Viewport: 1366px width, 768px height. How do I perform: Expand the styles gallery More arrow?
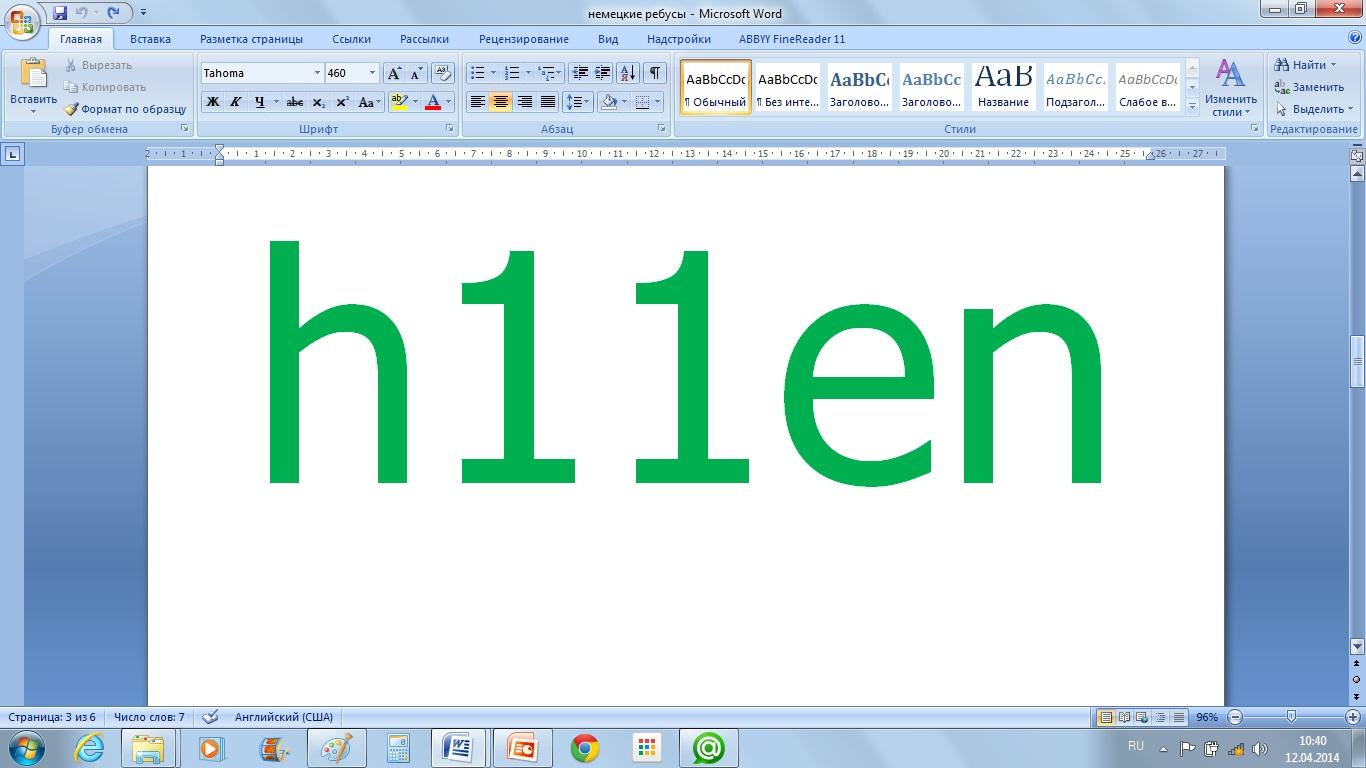point(1192,106)
